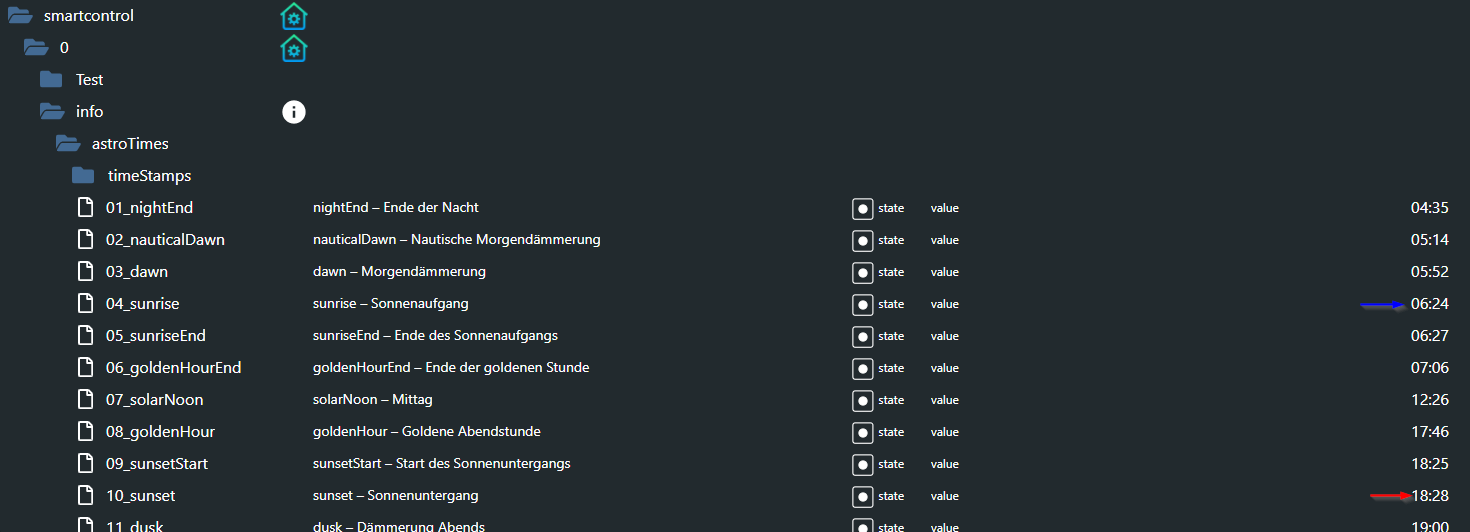Click description 'goldenHour – Goldene Abendstunde'
The height and width of the screenshot is (532, 1470).
click(427, 432)
